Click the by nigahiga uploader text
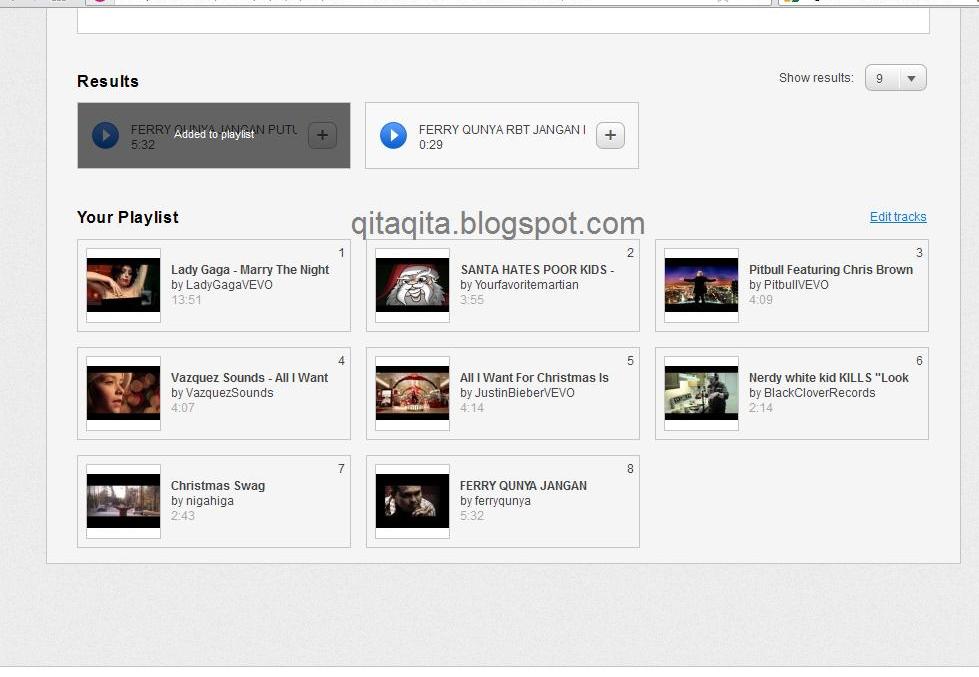The height and width of the screenshot is (677, 979). point(202,501)
